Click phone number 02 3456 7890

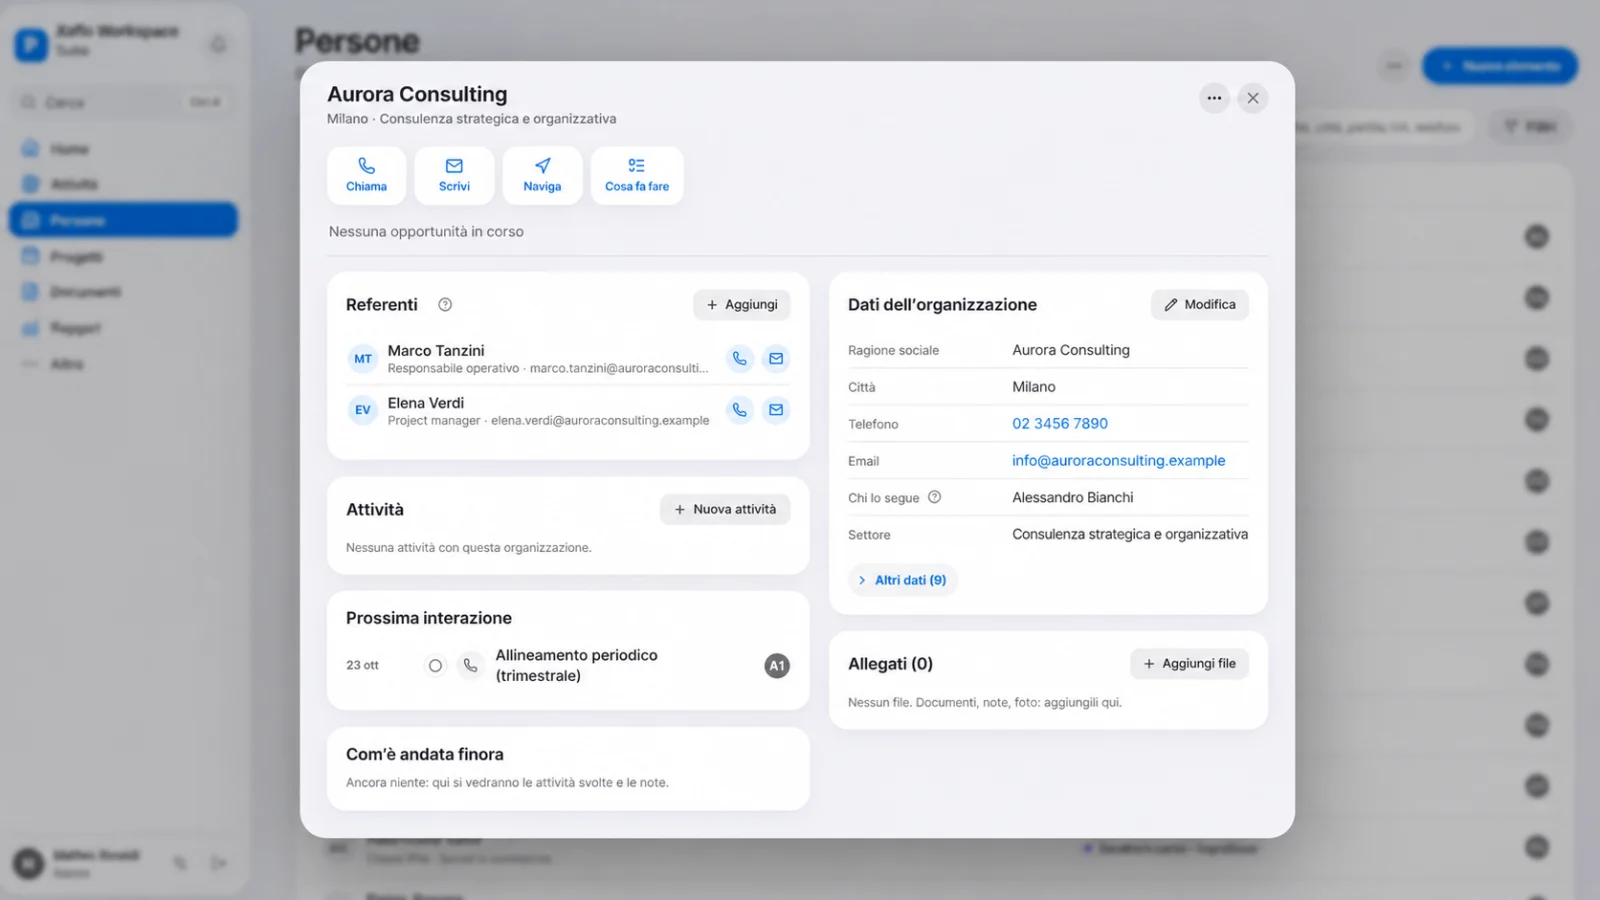pos(1060,423)
